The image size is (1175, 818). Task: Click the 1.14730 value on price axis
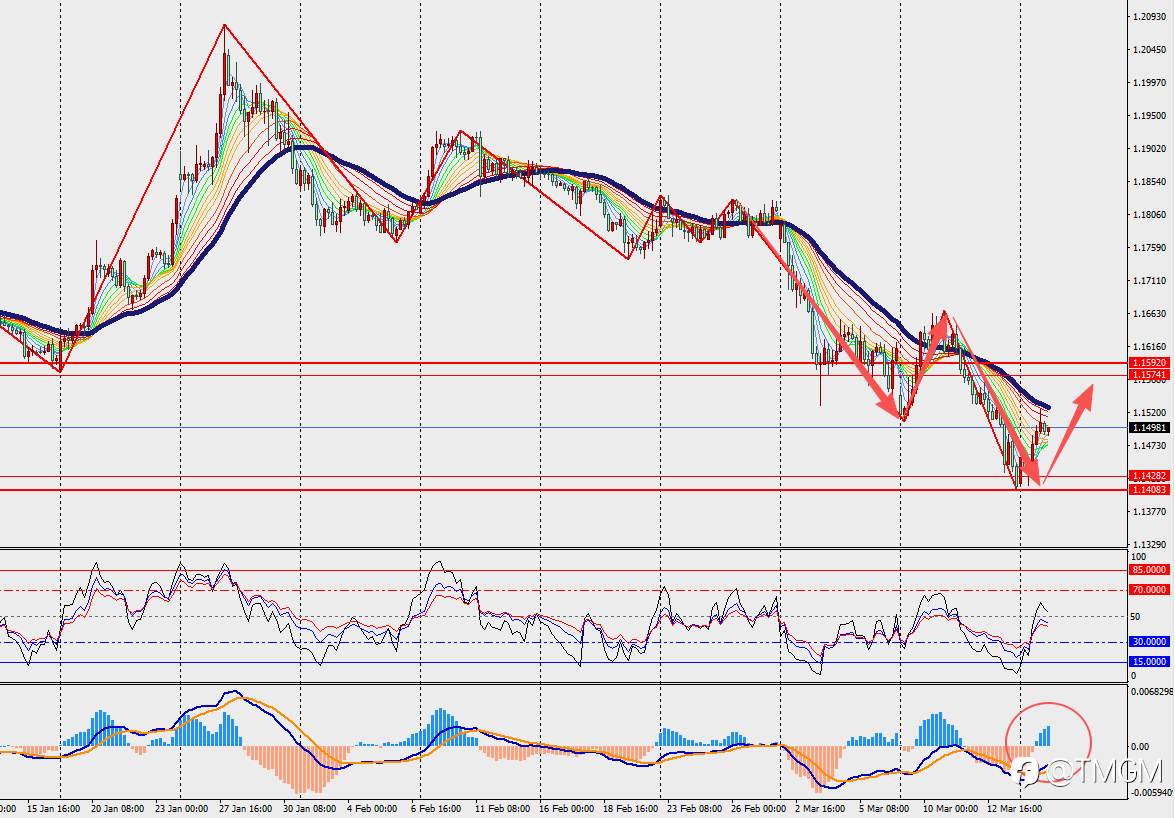[1150, 446]
